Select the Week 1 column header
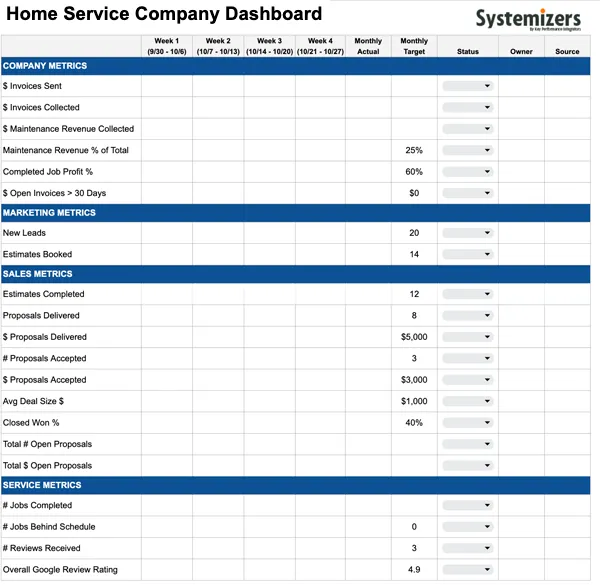600x585 pixels. [x=167, y=46]
